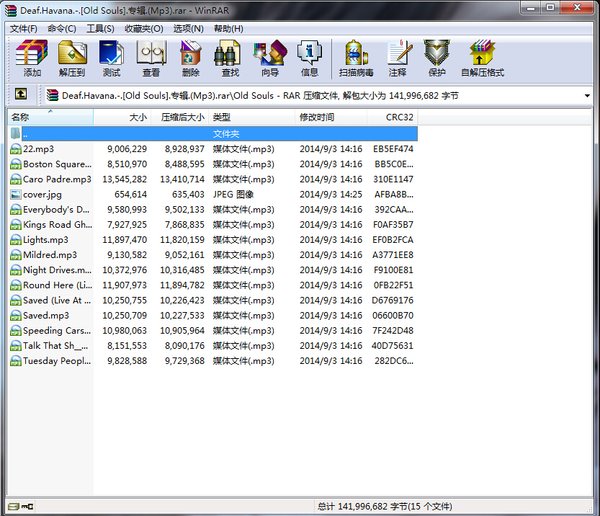
Task: Click the archive icon in the address bar
Action: [x=52, y=95]
